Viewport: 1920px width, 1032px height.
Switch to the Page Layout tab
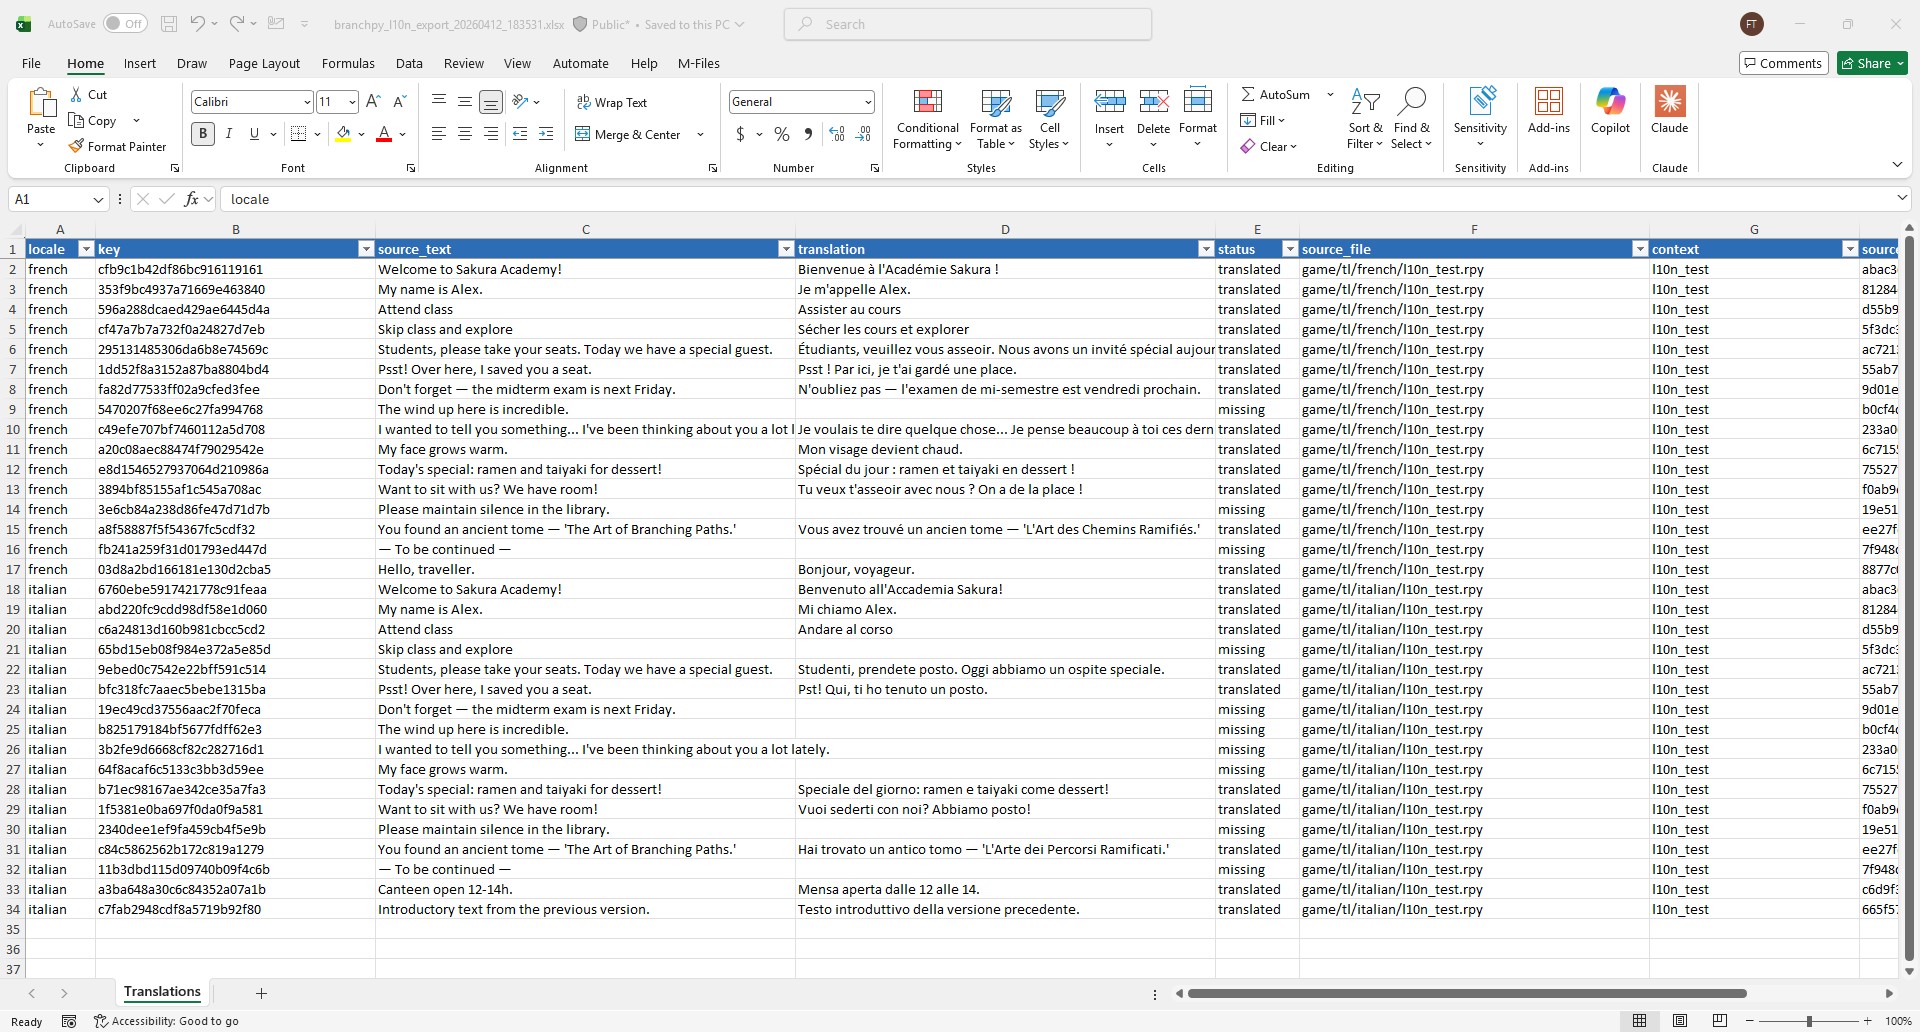tap(264, 63)
